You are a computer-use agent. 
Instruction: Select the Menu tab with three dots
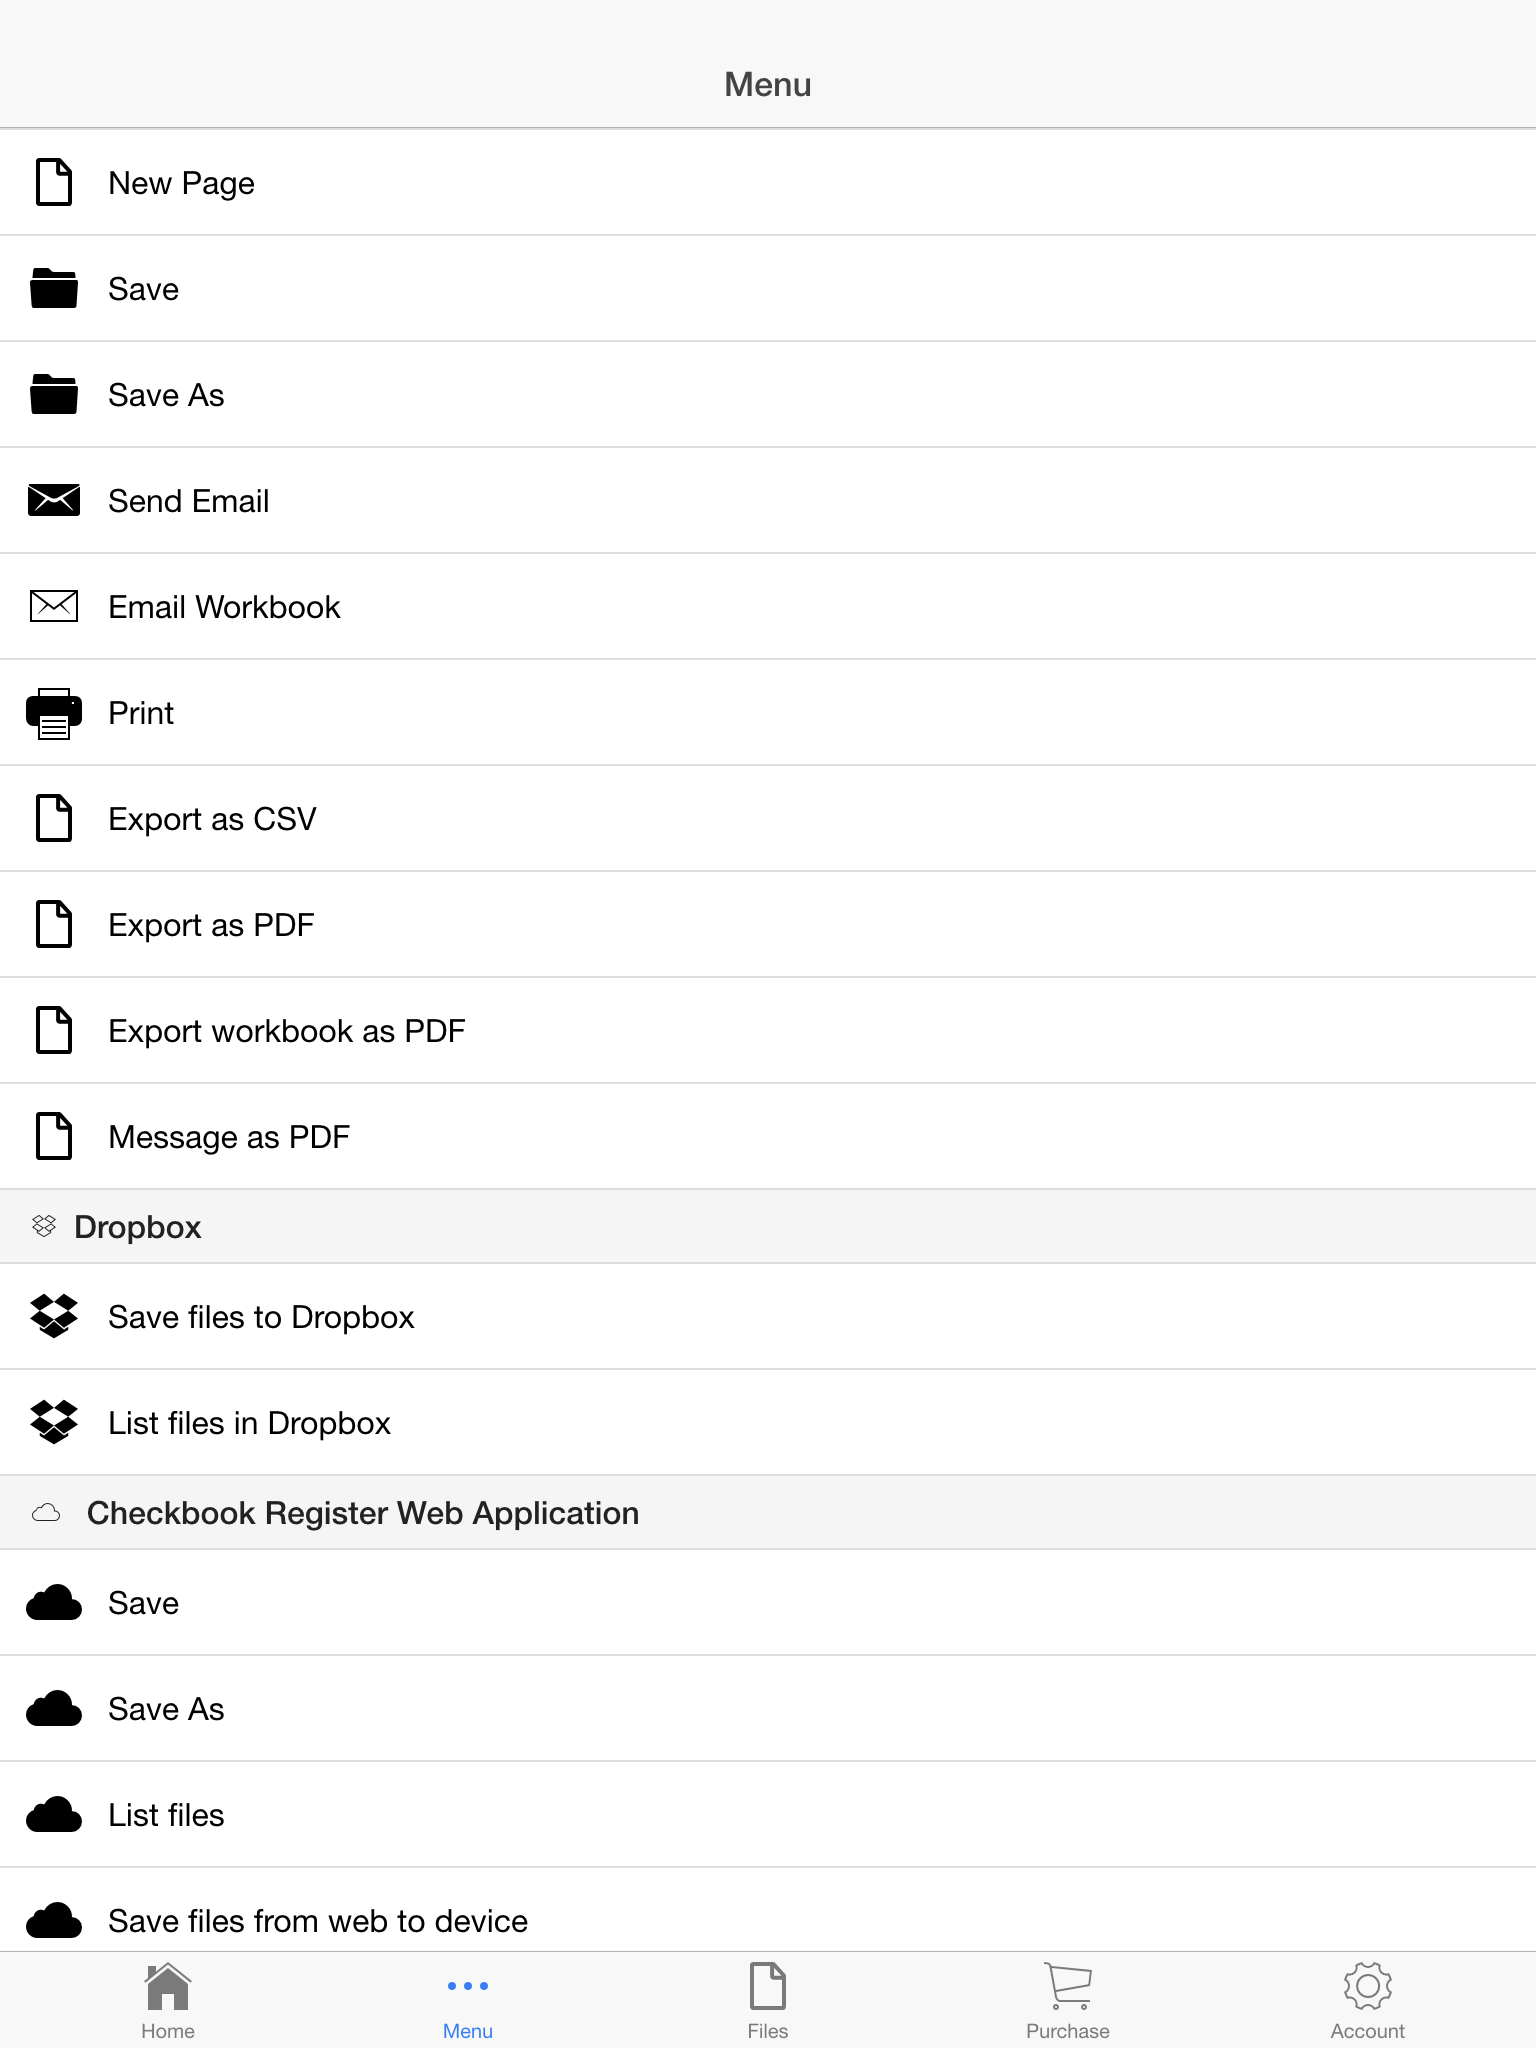click(468, 2000)
